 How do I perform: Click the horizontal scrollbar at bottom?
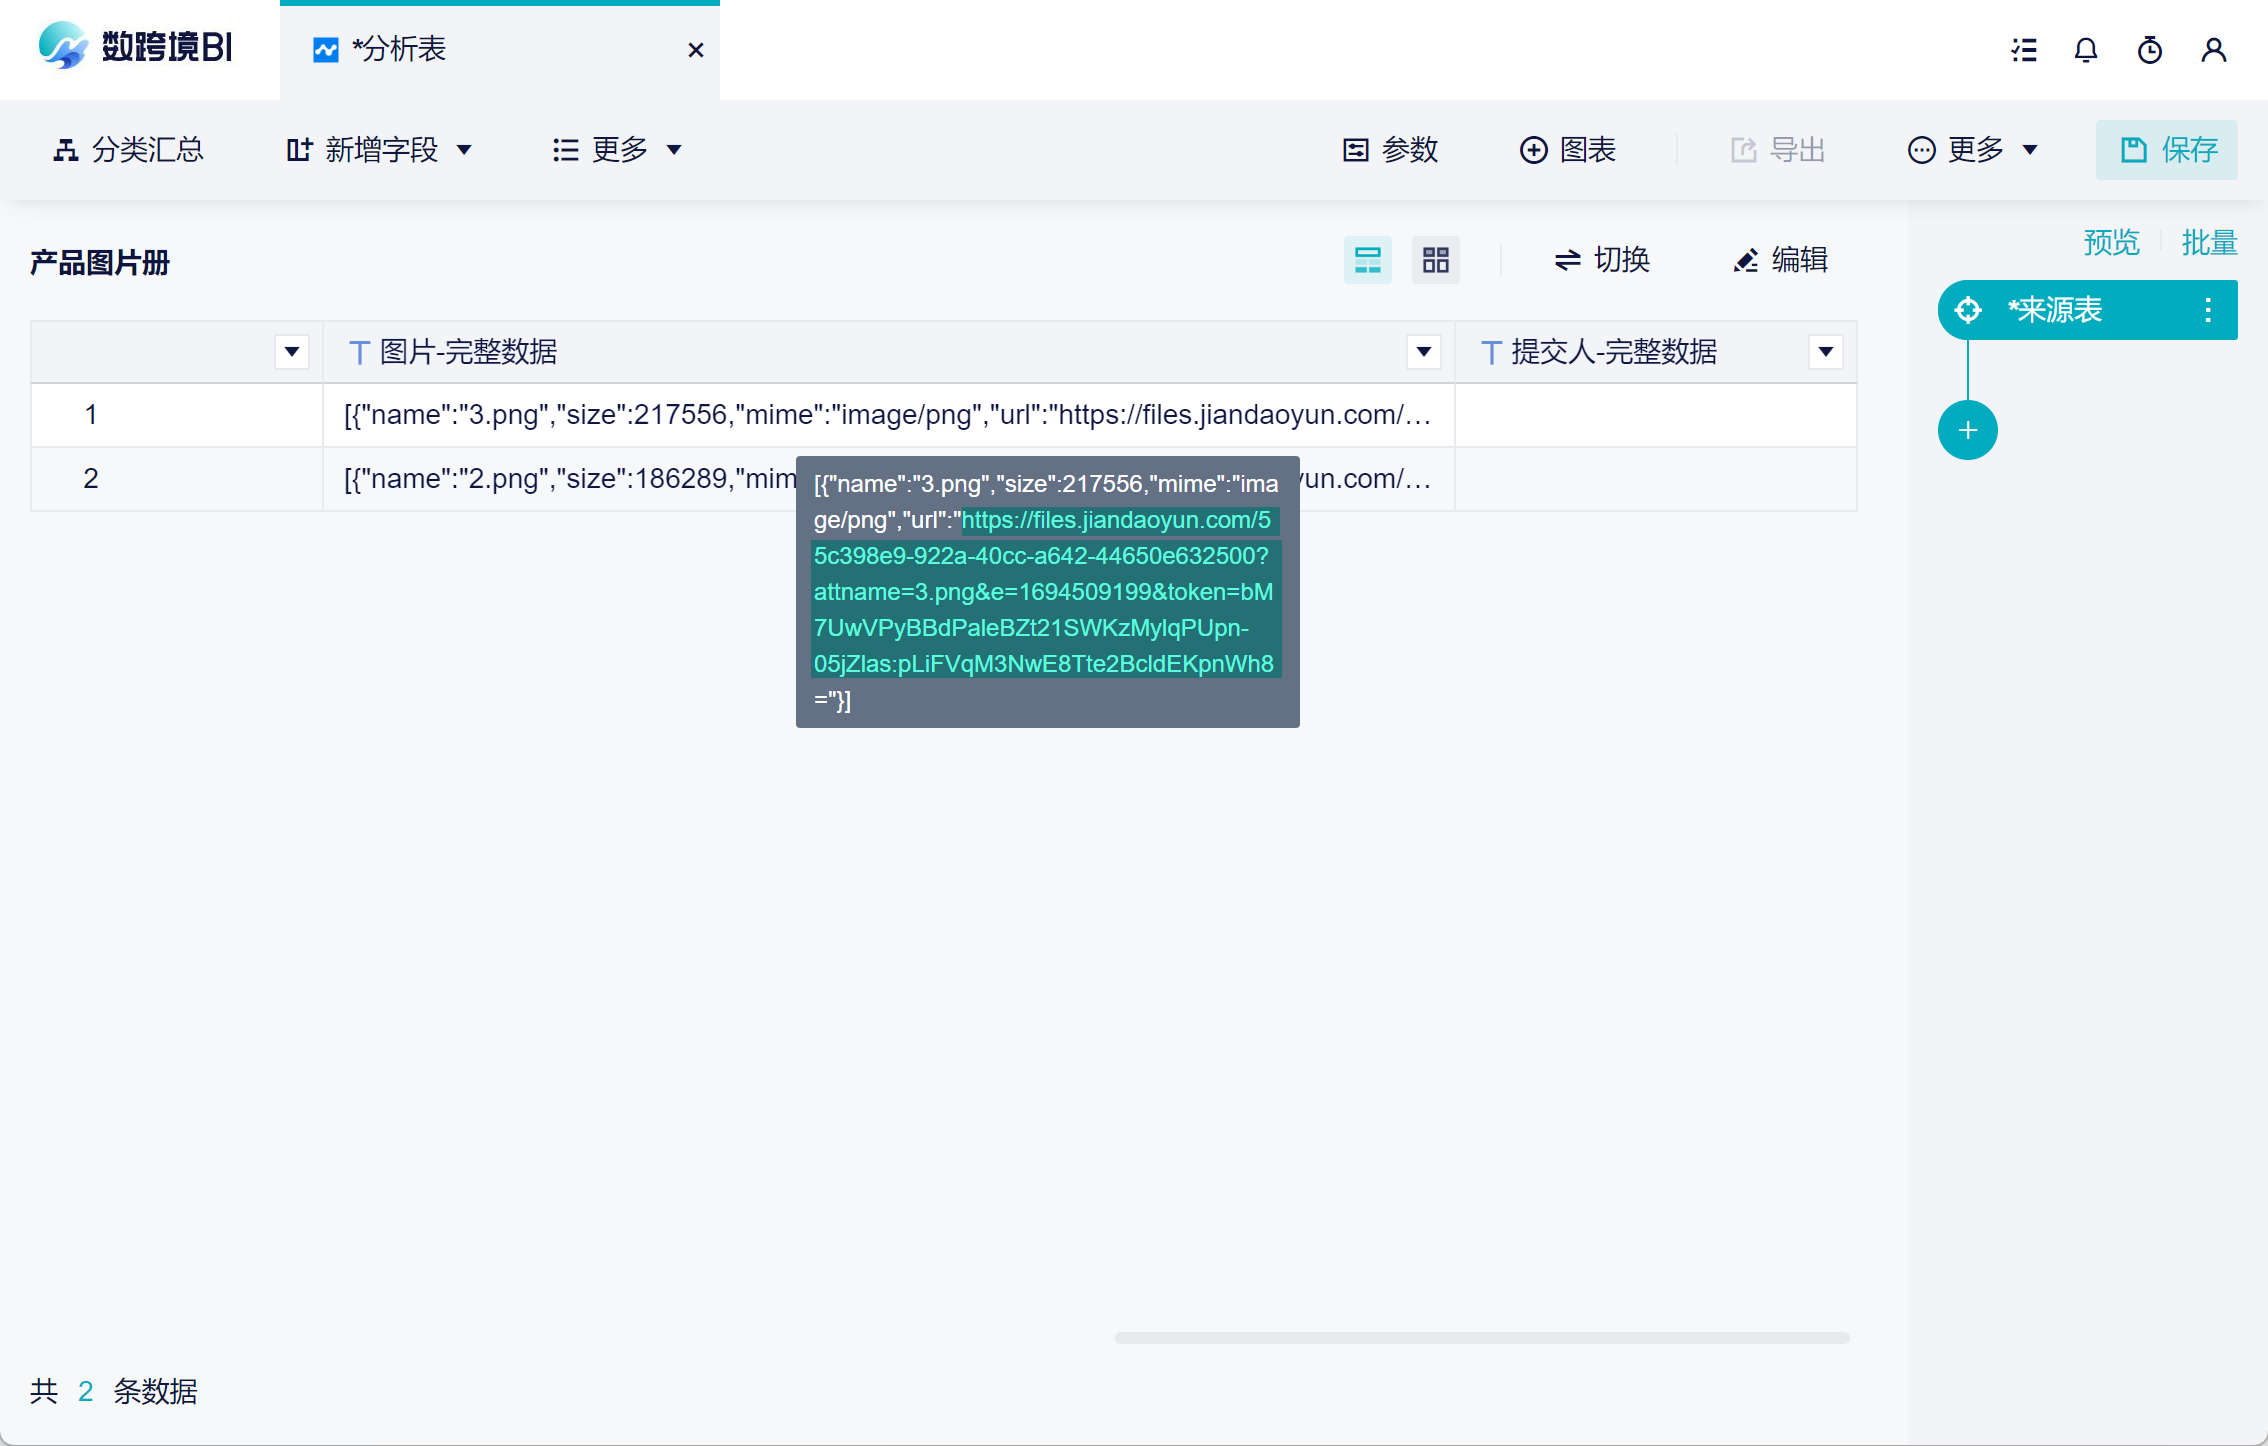[1482, 1338]
